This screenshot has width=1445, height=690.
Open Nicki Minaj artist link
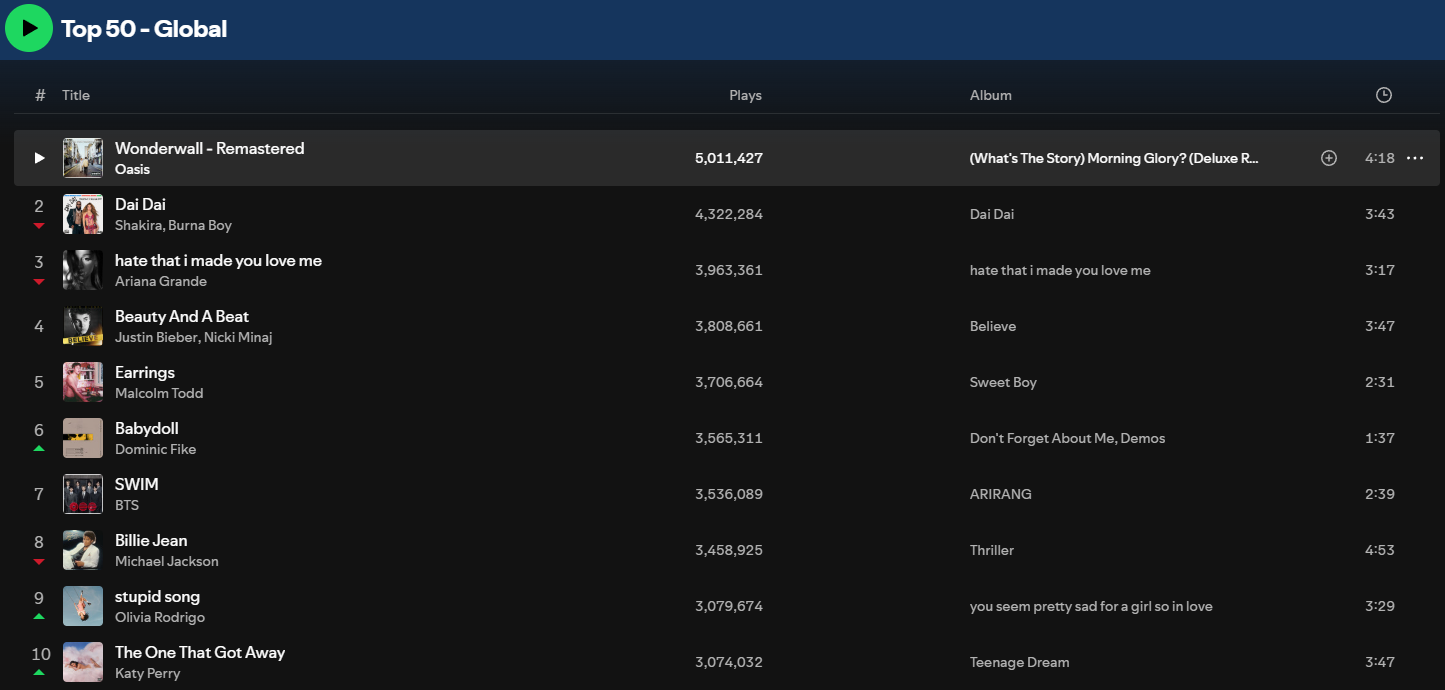tap(238, 337)
